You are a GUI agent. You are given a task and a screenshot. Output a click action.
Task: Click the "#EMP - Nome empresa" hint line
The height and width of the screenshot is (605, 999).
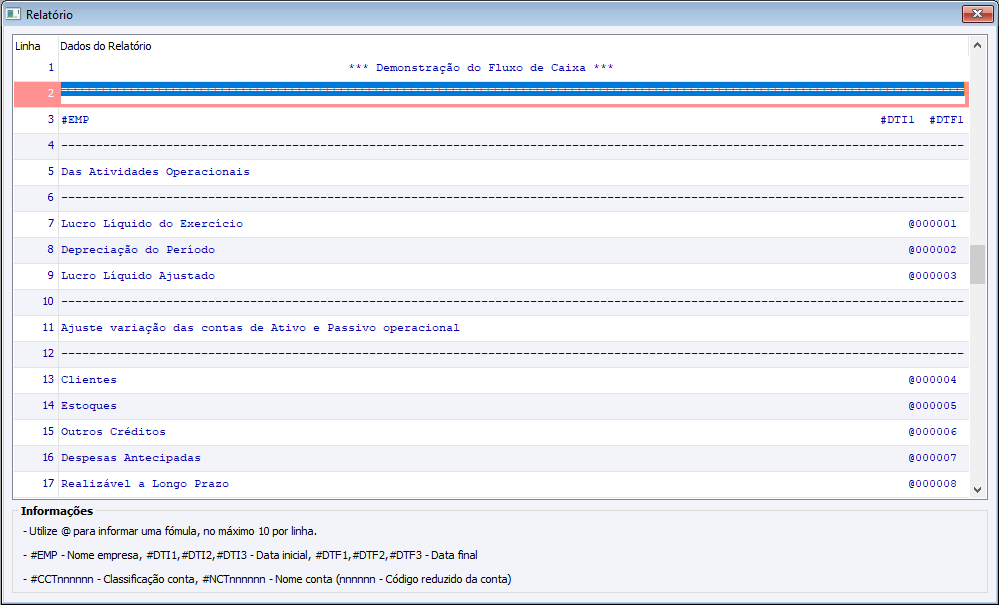click(250, 555)
